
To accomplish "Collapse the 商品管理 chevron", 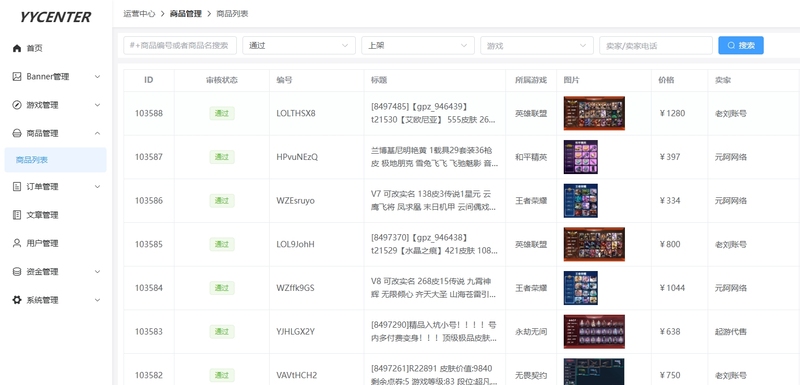I will coord(97,134).
